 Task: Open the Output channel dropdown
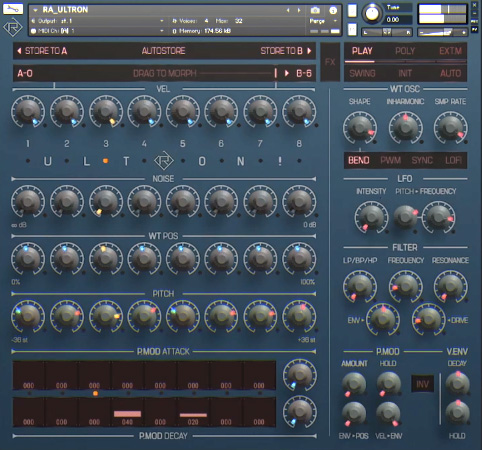[161, 21]
